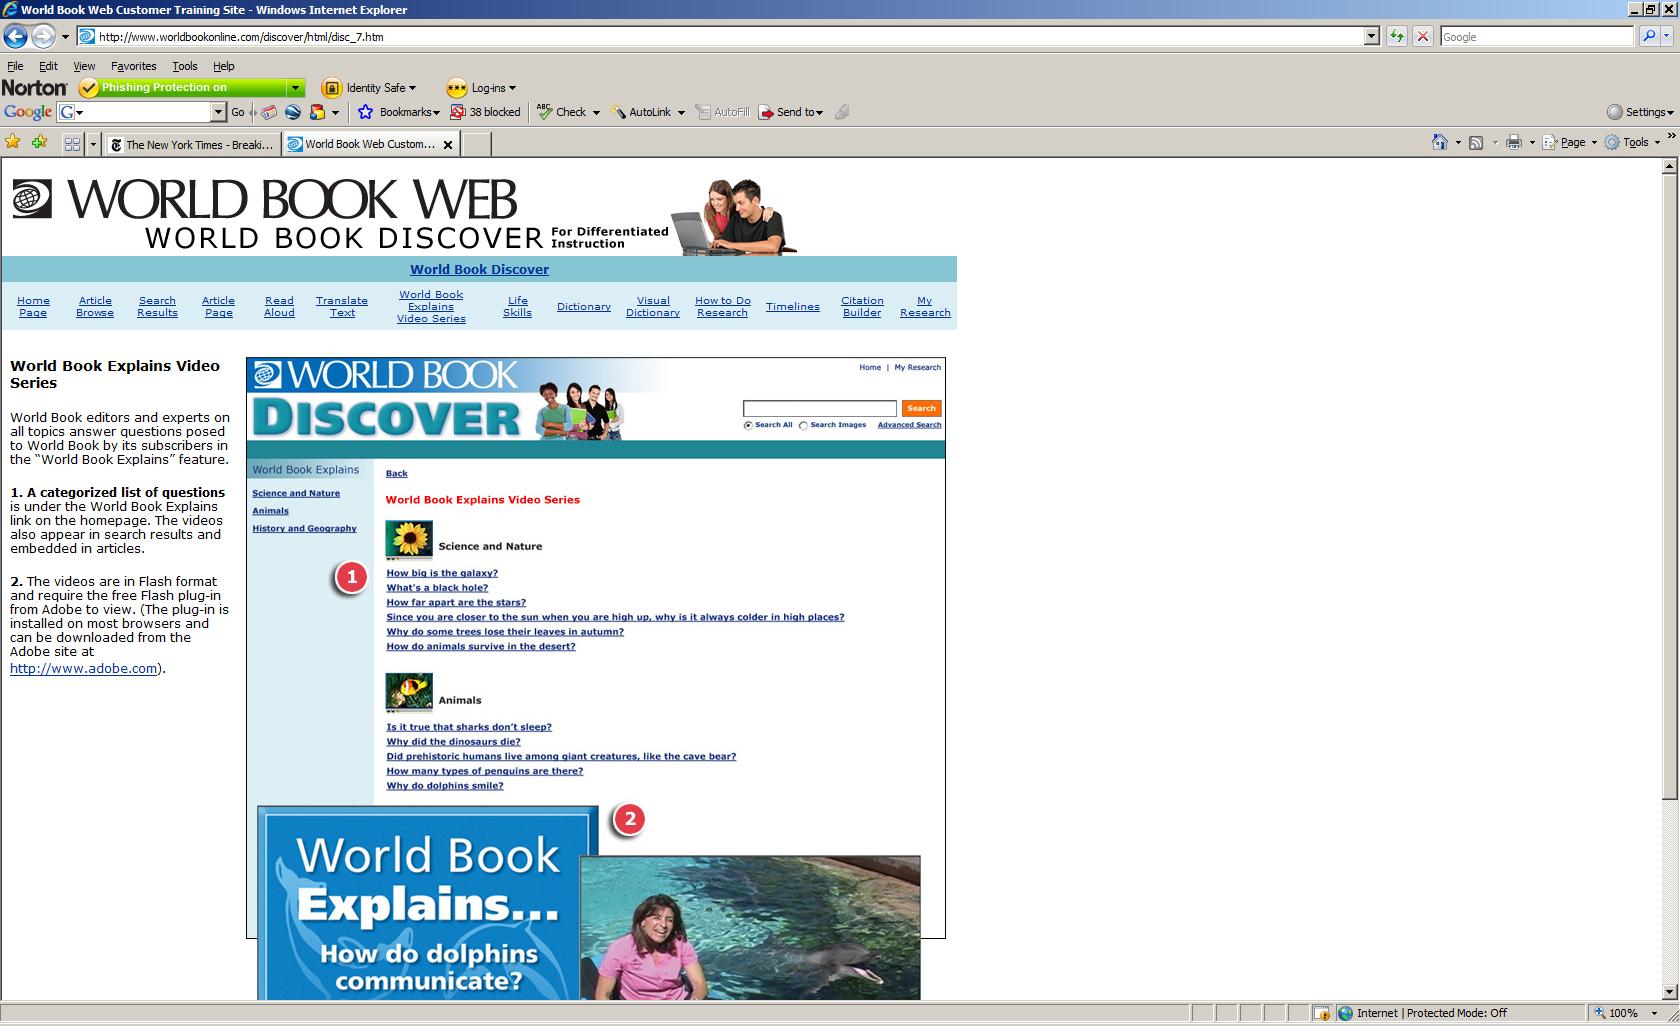Go to the Citation Builder page
The width and height of the screenshot is (1680, 1026).
pyautogui.click(x=862, y=307)
